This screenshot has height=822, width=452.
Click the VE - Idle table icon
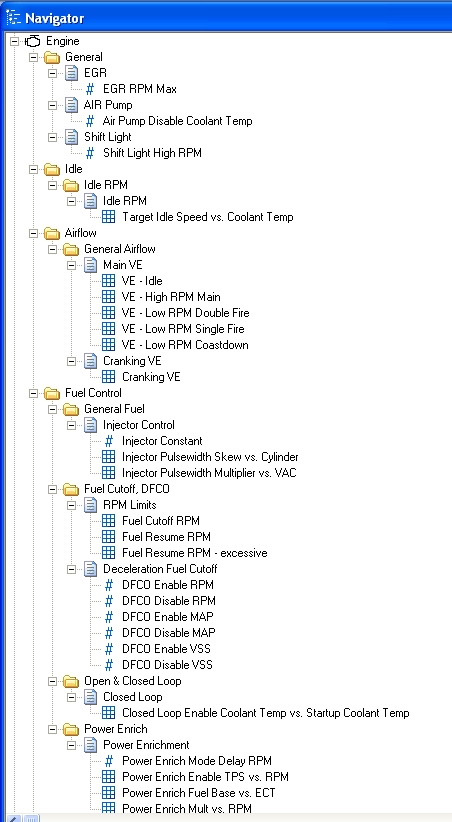tap(108, 281)
